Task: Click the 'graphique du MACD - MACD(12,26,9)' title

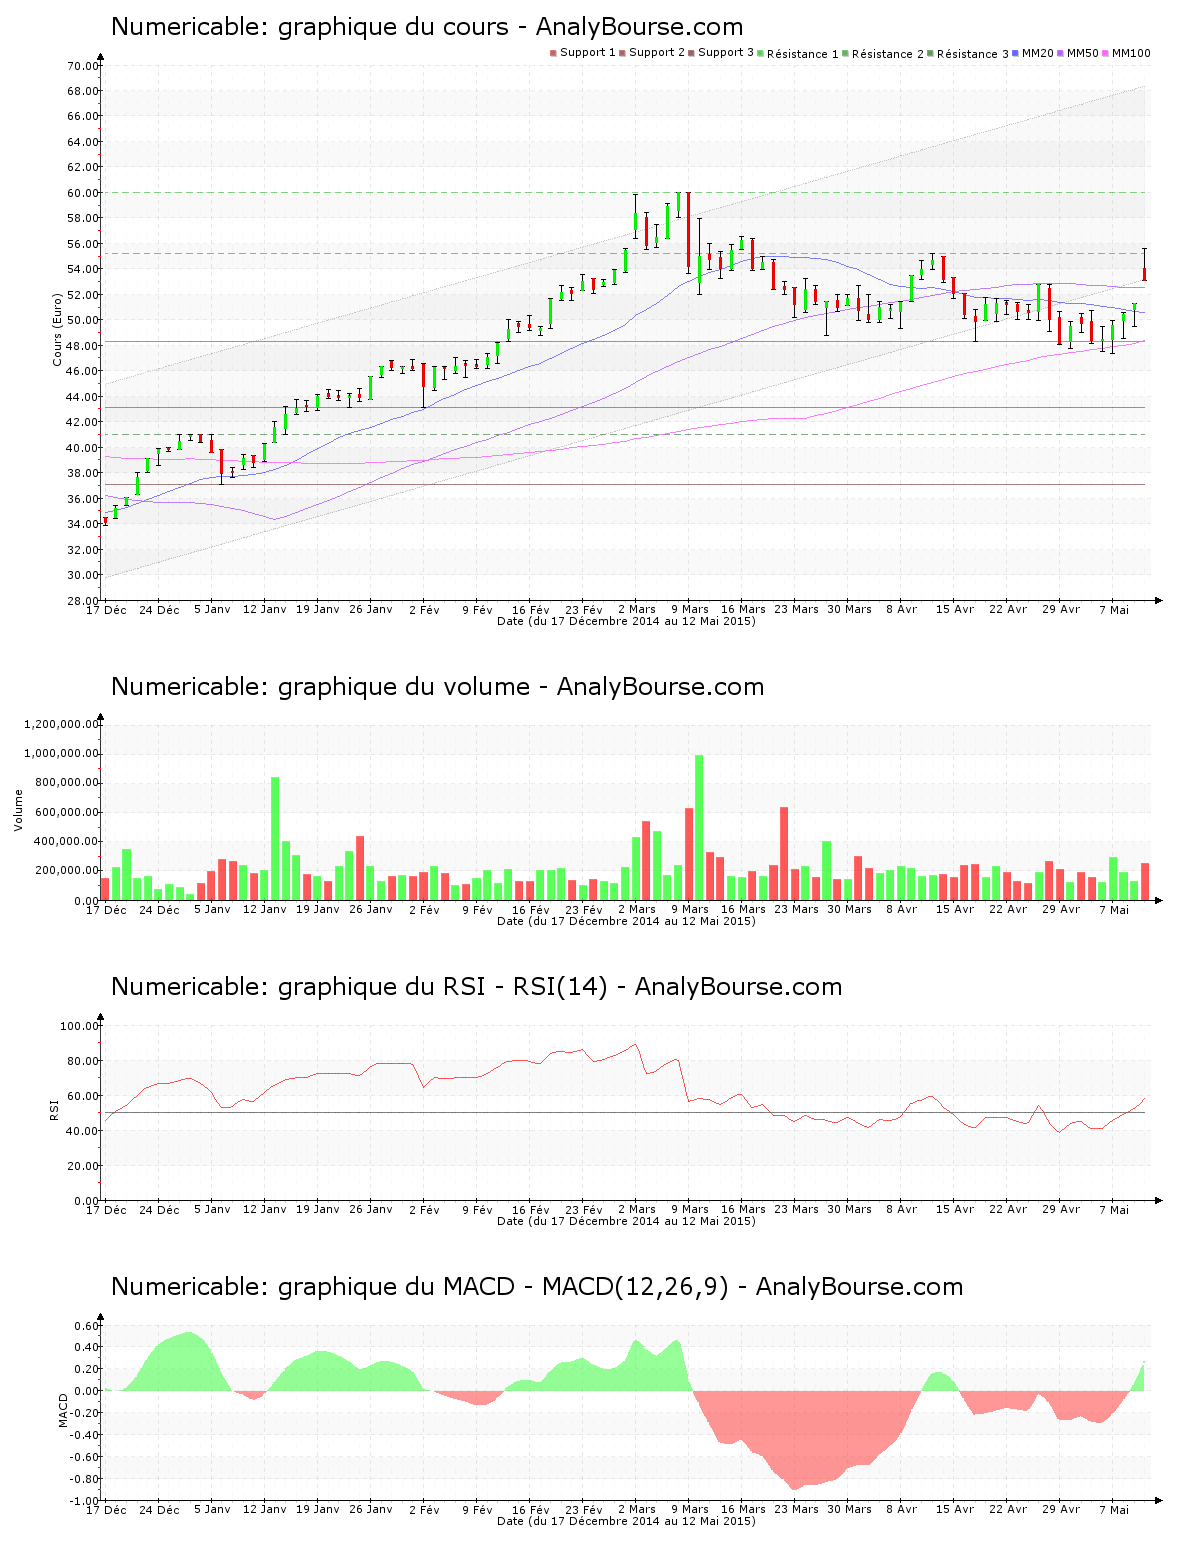Action: tap(537, 1287)
